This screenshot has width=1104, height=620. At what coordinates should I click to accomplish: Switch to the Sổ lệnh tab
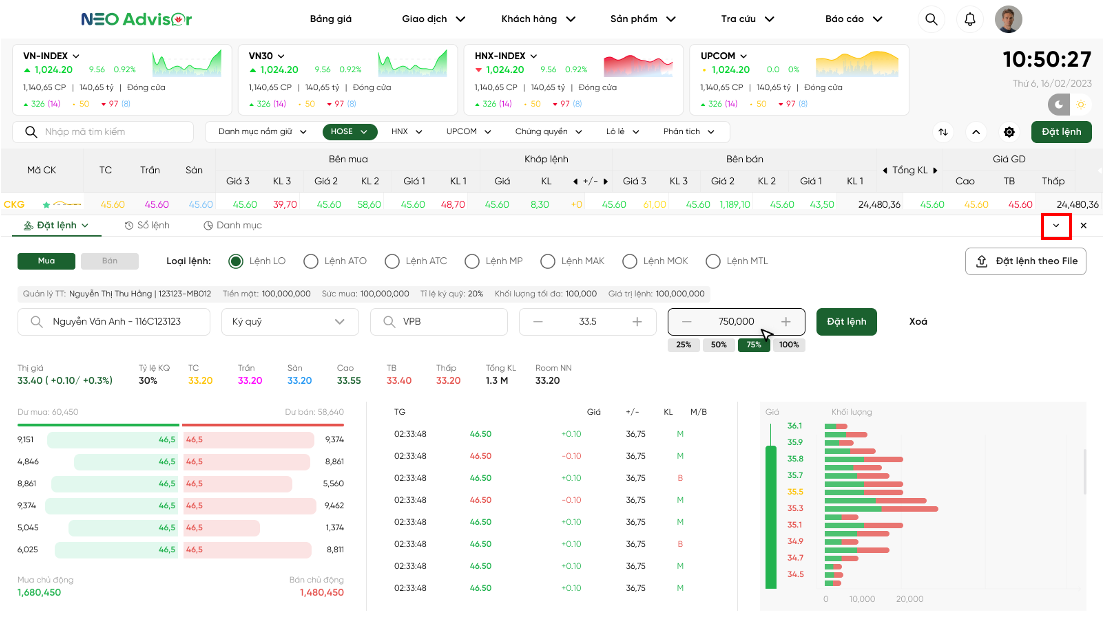147,226
